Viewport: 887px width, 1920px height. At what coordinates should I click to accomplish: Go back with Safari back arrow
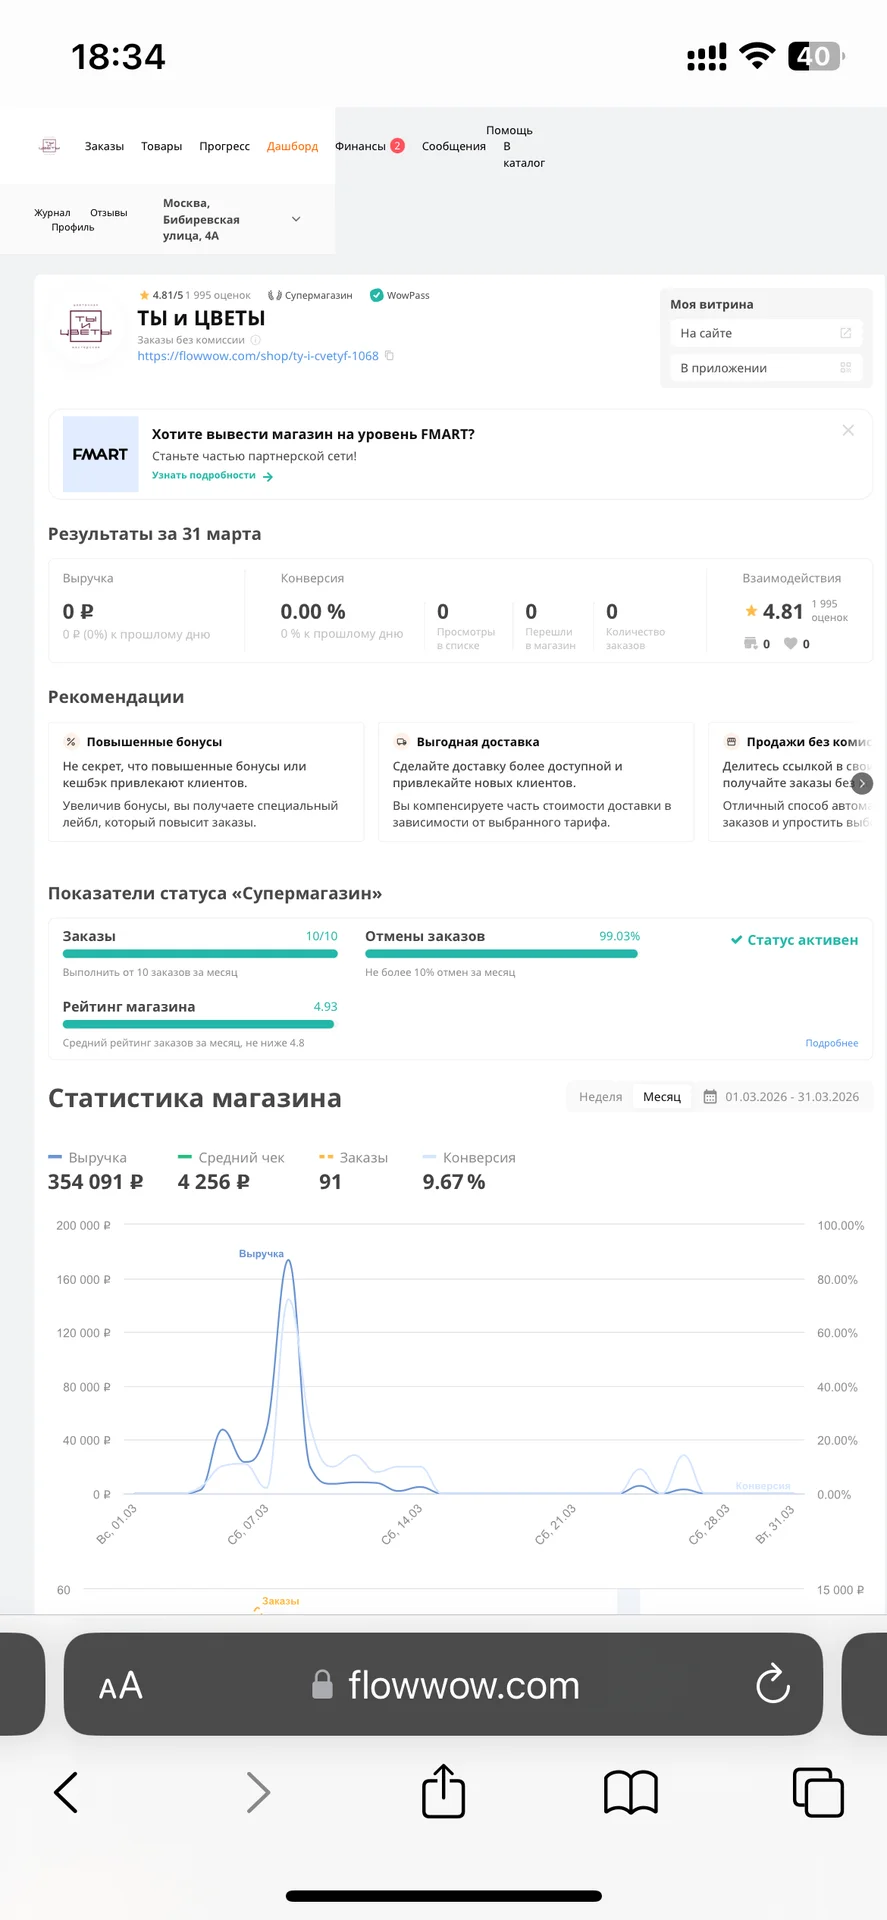click(x=66, y=1793)
